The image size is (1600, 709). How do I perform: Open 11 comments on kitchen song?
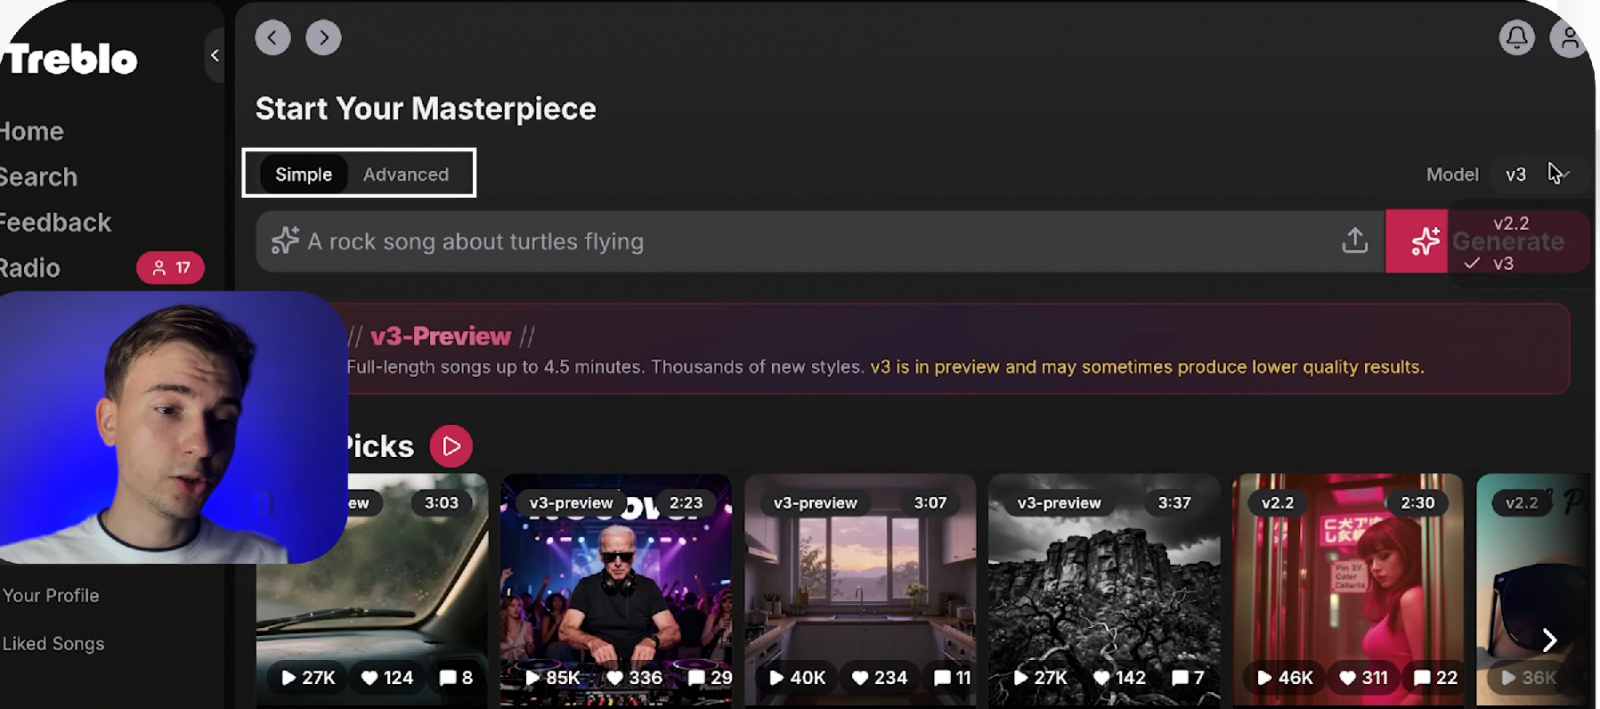[x=952, y=677]
